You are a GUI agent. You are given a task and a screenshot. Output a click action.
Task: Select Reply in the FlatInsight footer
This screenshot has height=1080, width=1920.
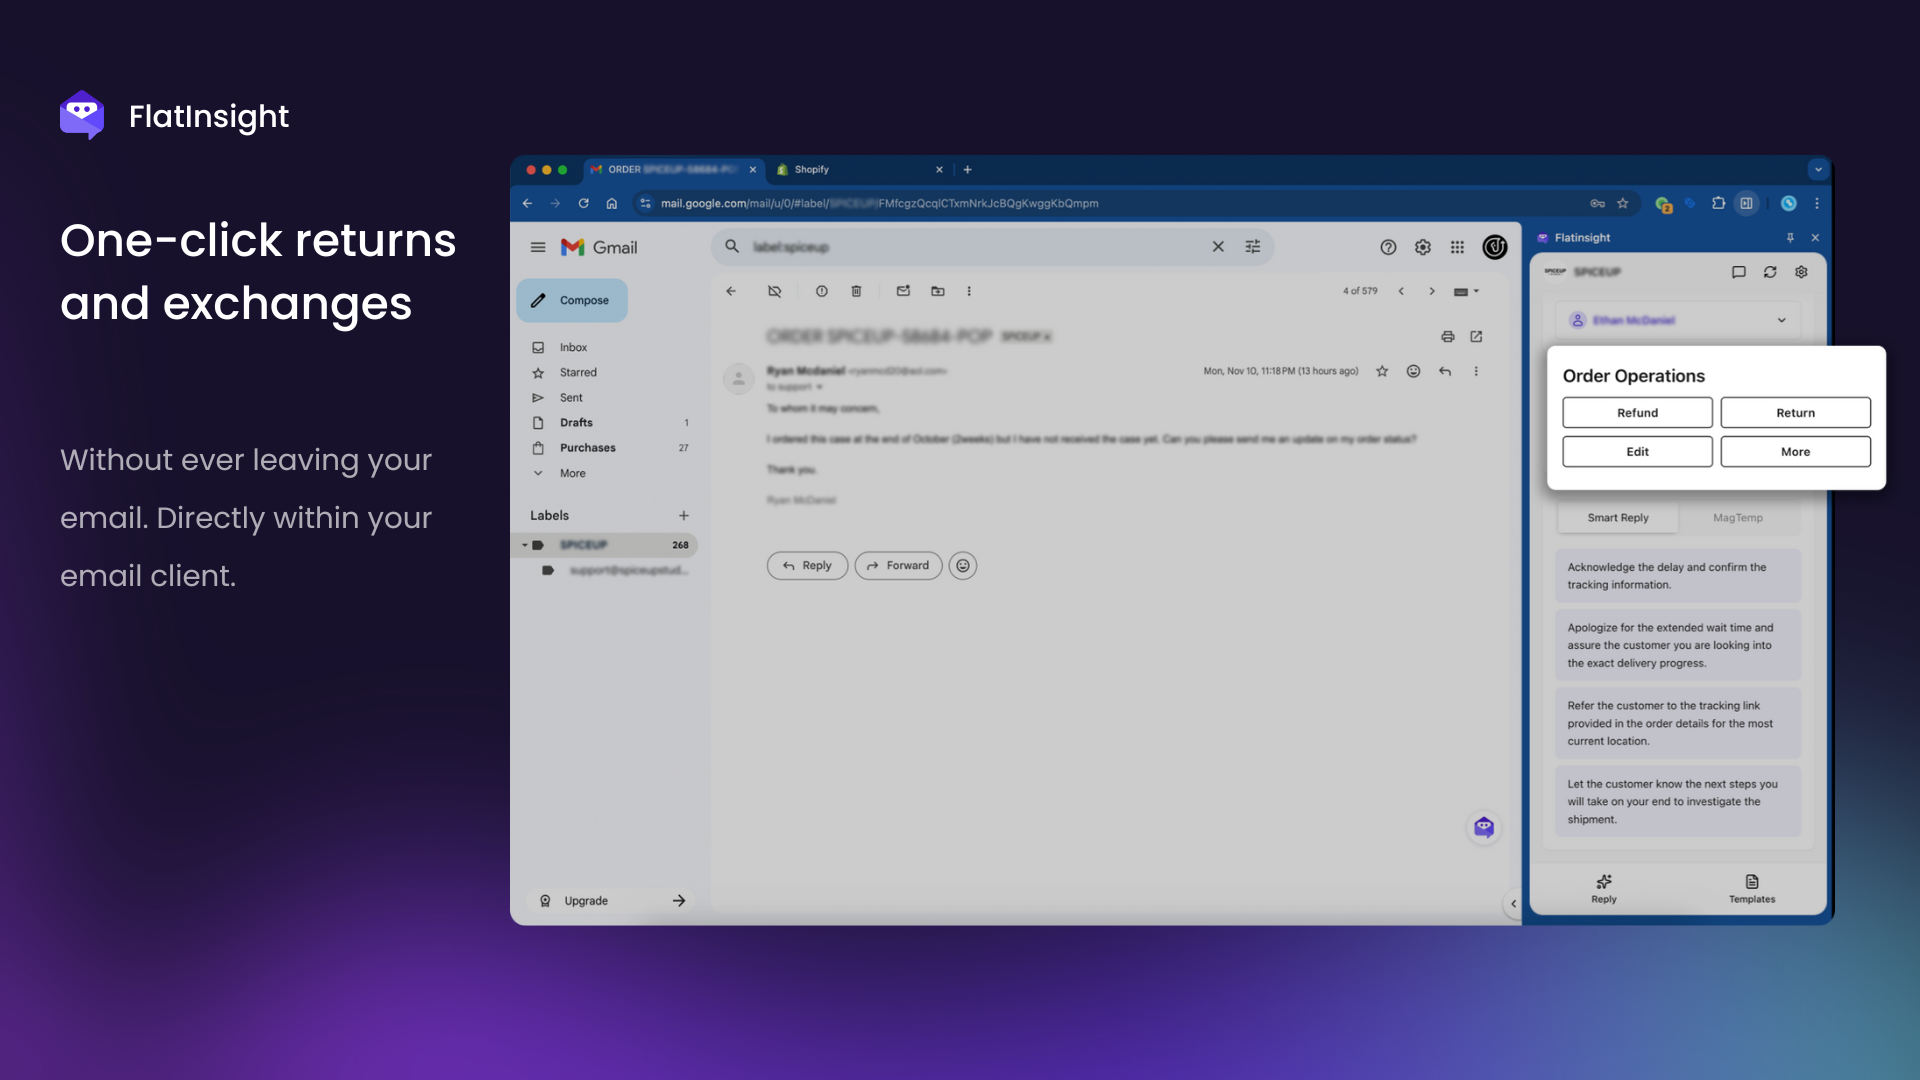coord(1603,889)
